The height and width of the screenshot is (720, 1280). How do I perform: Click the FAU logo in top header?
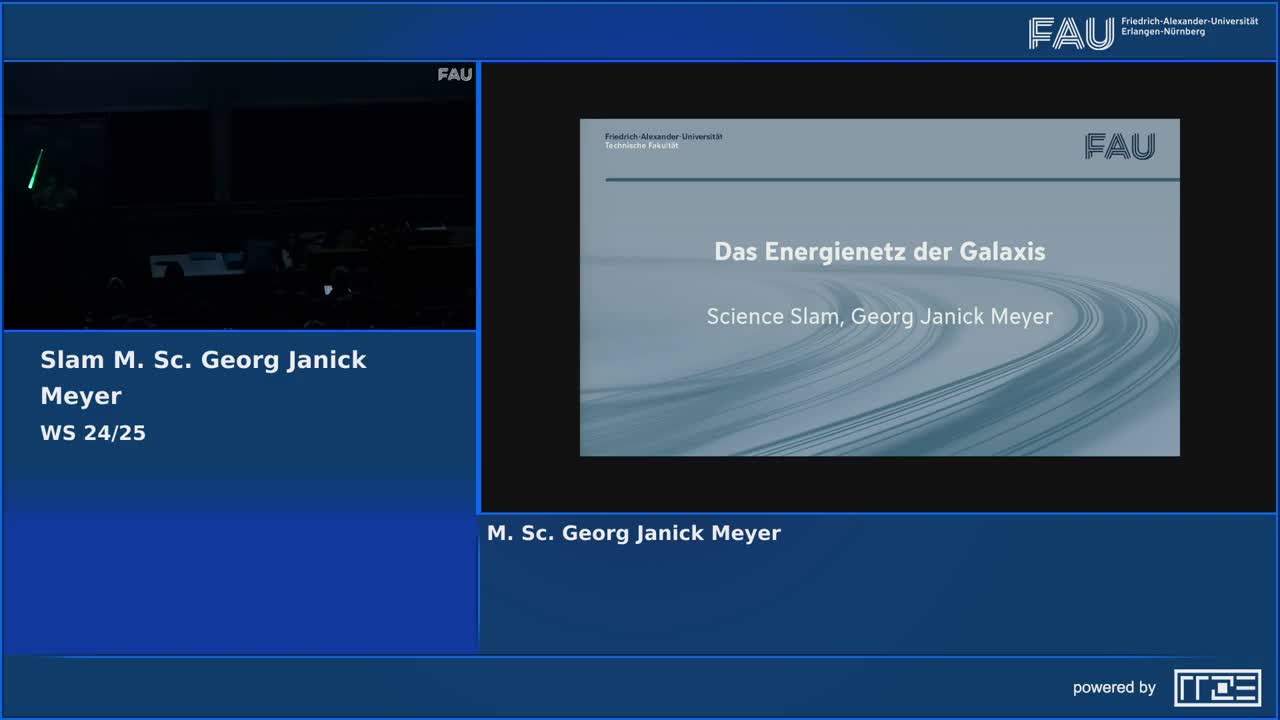coord(1070,33)
